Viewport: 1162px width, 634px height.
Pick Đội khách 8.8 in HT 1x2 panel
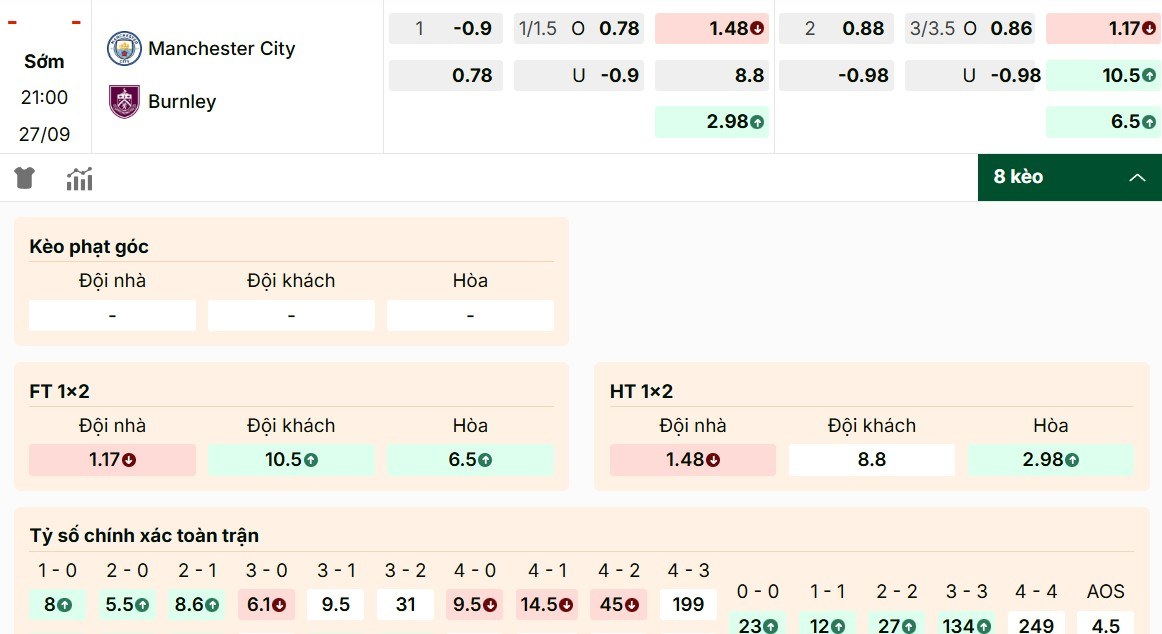click(871, 459)
